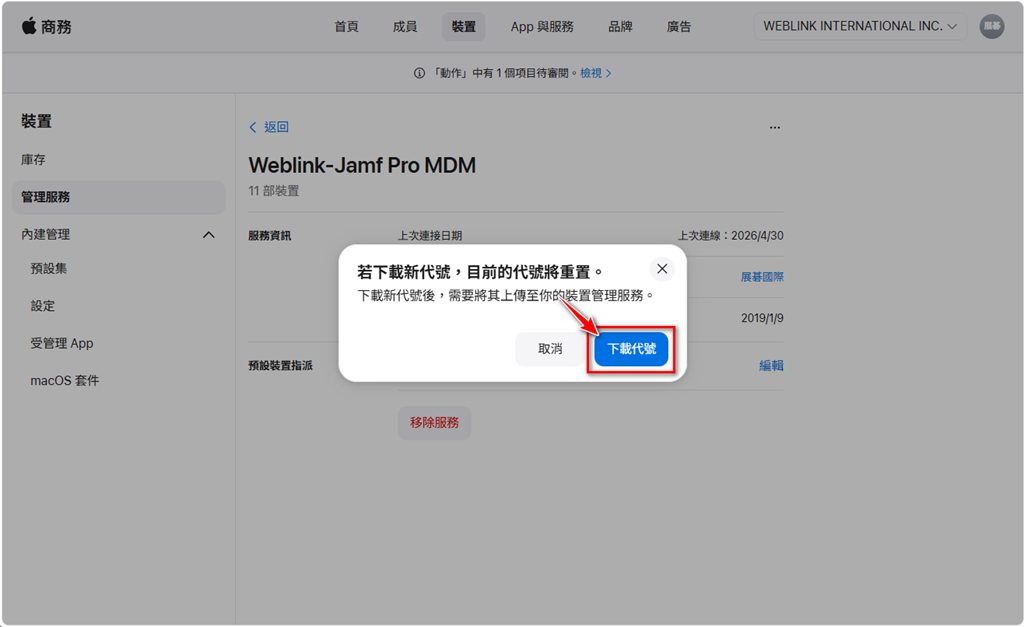
Task: Select 庫存 in the sidebar
Action: pyautogui.click(x=34, y=160)
